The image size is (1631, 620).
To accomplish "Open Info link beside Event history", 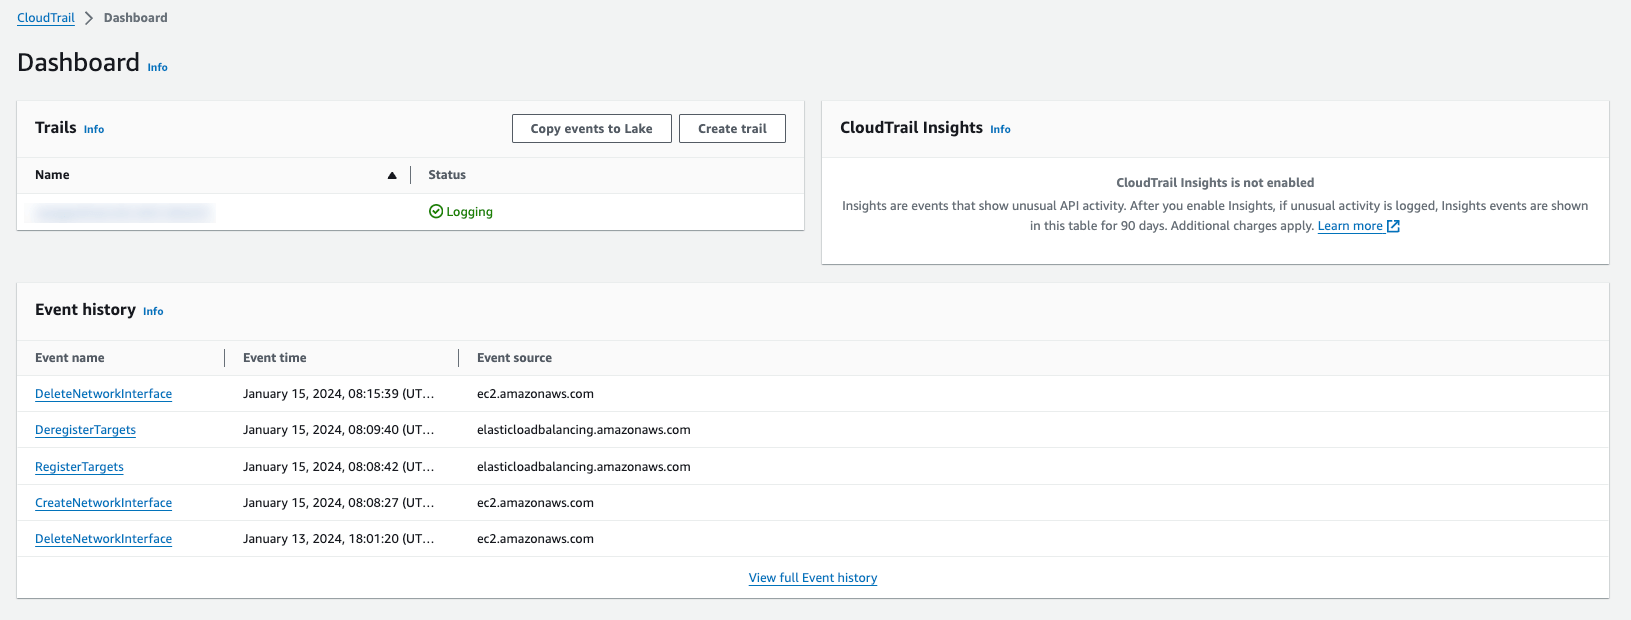I will tap(153, 312).
